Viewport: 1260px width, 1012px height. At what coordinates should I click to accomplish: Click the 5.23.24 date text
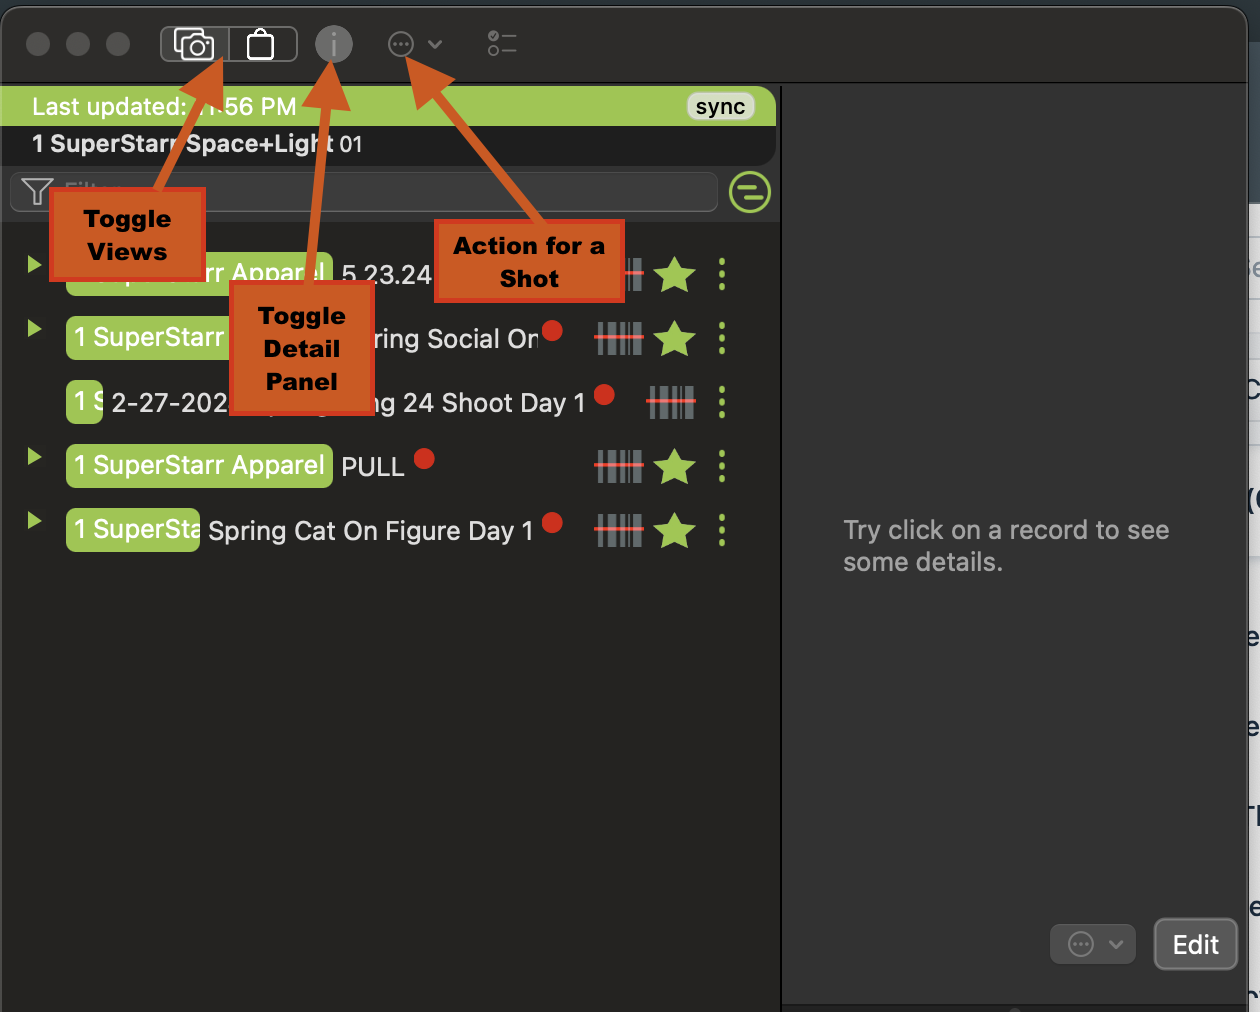click(386, 275)
